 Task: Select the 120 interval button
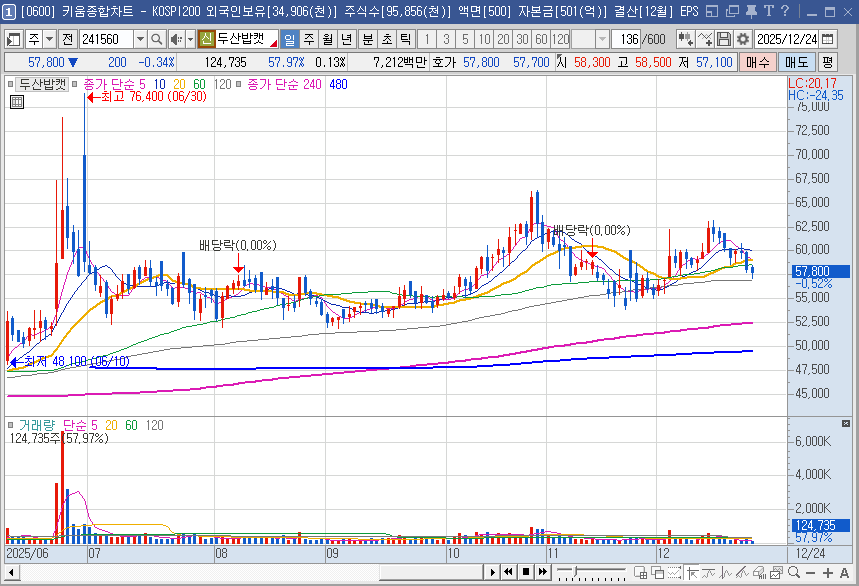[560, 39]
